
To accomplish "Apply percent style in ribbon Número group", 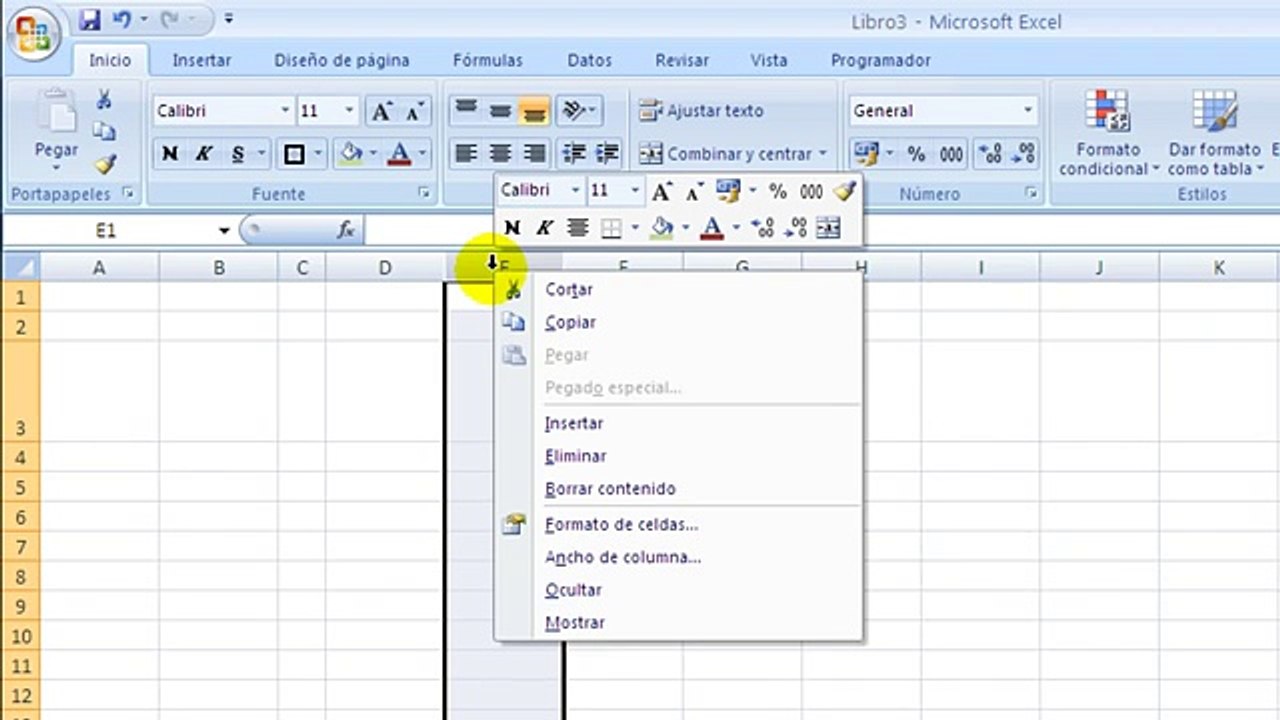I will [916, 153].
